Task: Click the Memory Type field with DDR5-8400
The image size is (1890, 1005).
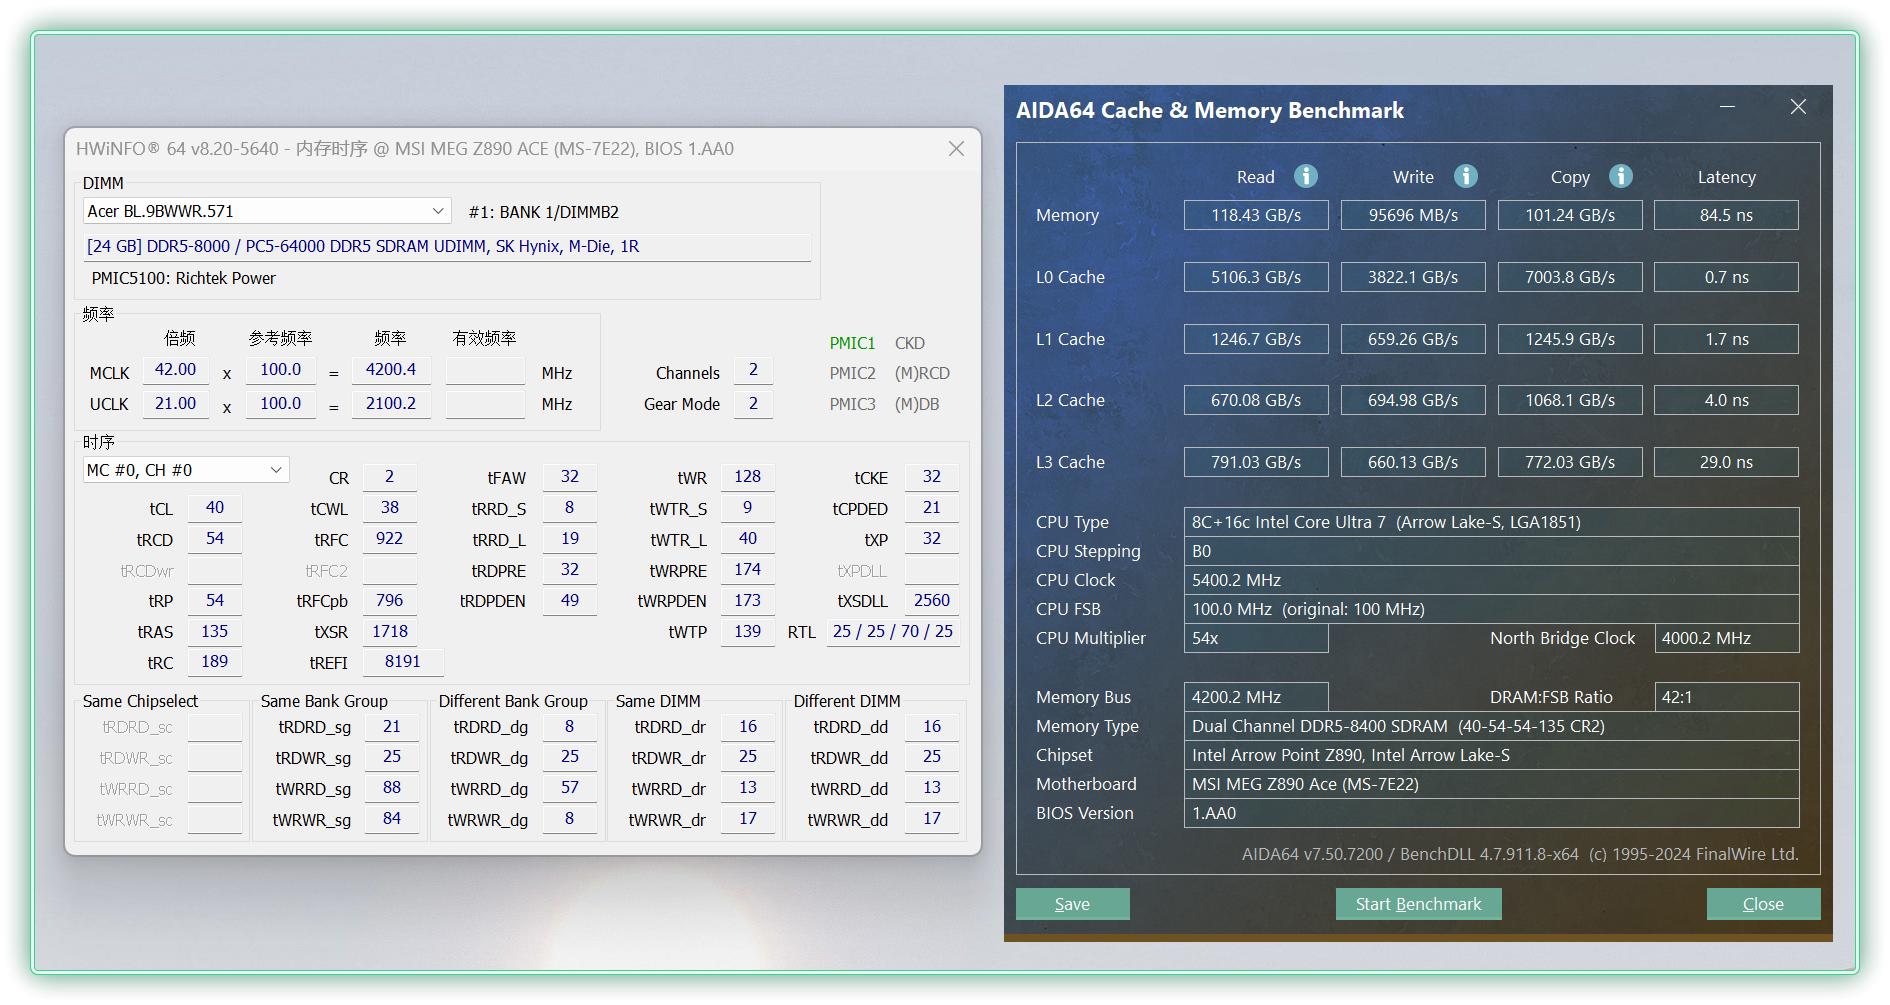Action: (x=1491, y=726)
